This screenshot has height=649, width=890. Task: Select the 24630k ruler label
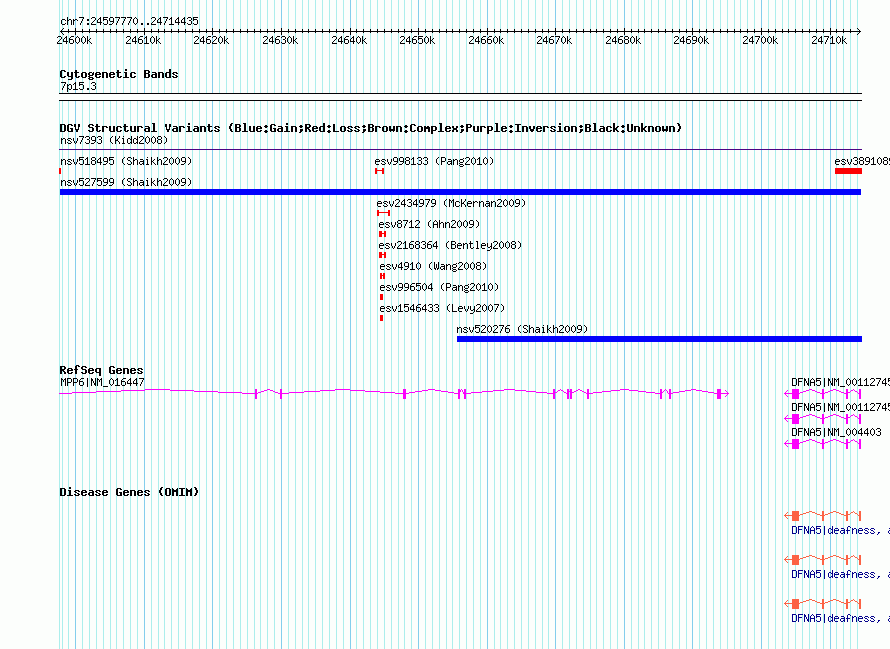coord(280,40)
